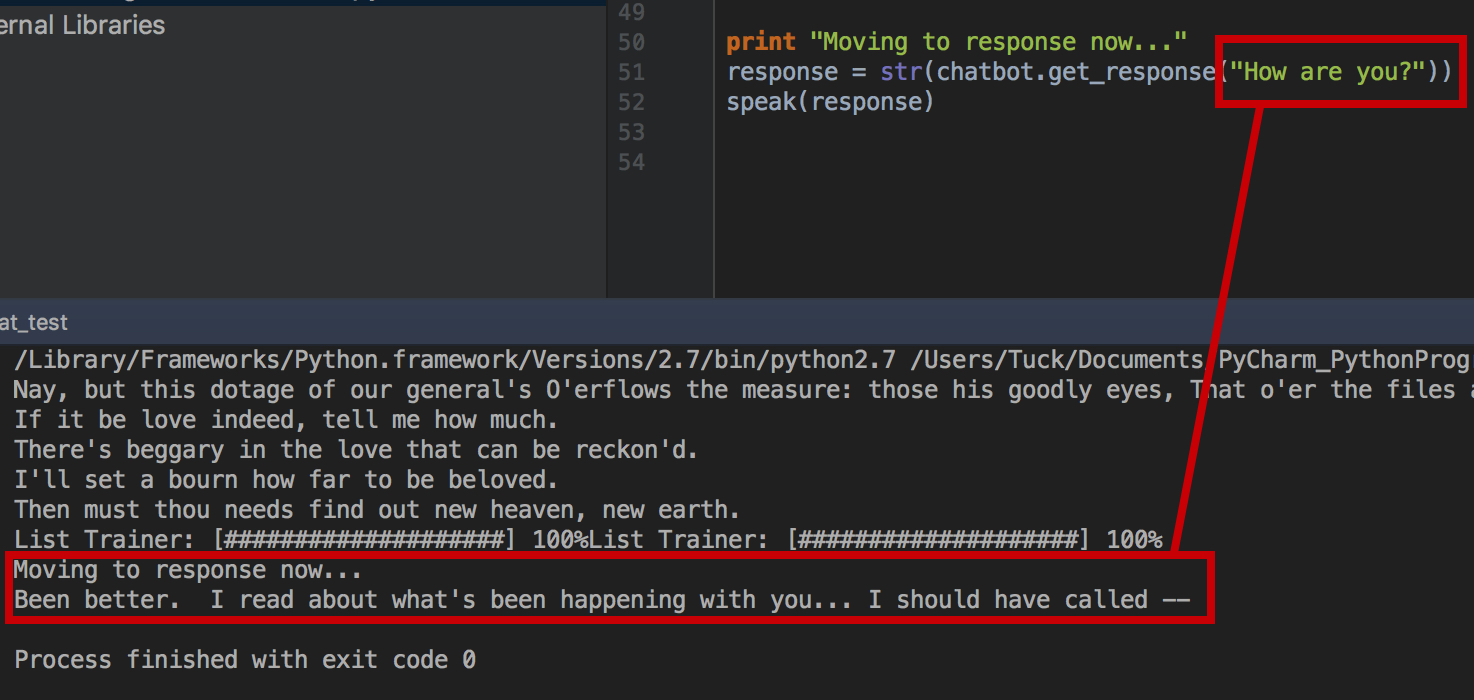Click line number 54 in the gutter
The height and width of the screenshot is (700, 1474).
[x=632, y=163]
